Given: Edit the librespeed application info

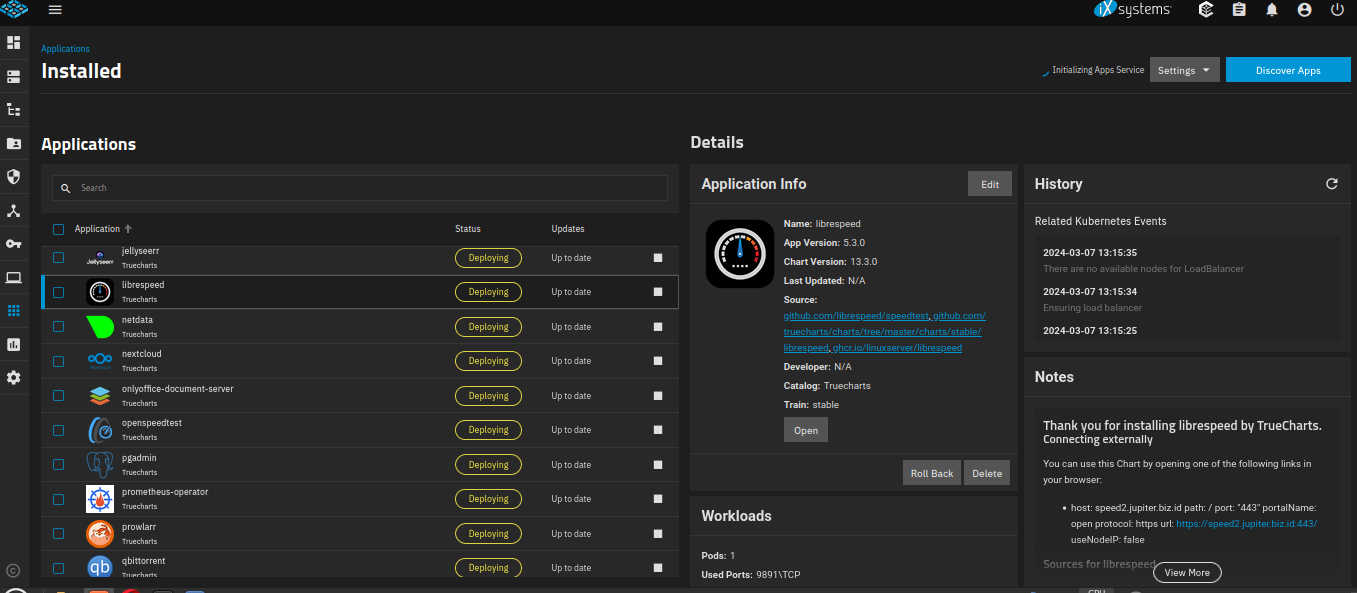Looking at the screenshot, I should (x=990, y=184).
